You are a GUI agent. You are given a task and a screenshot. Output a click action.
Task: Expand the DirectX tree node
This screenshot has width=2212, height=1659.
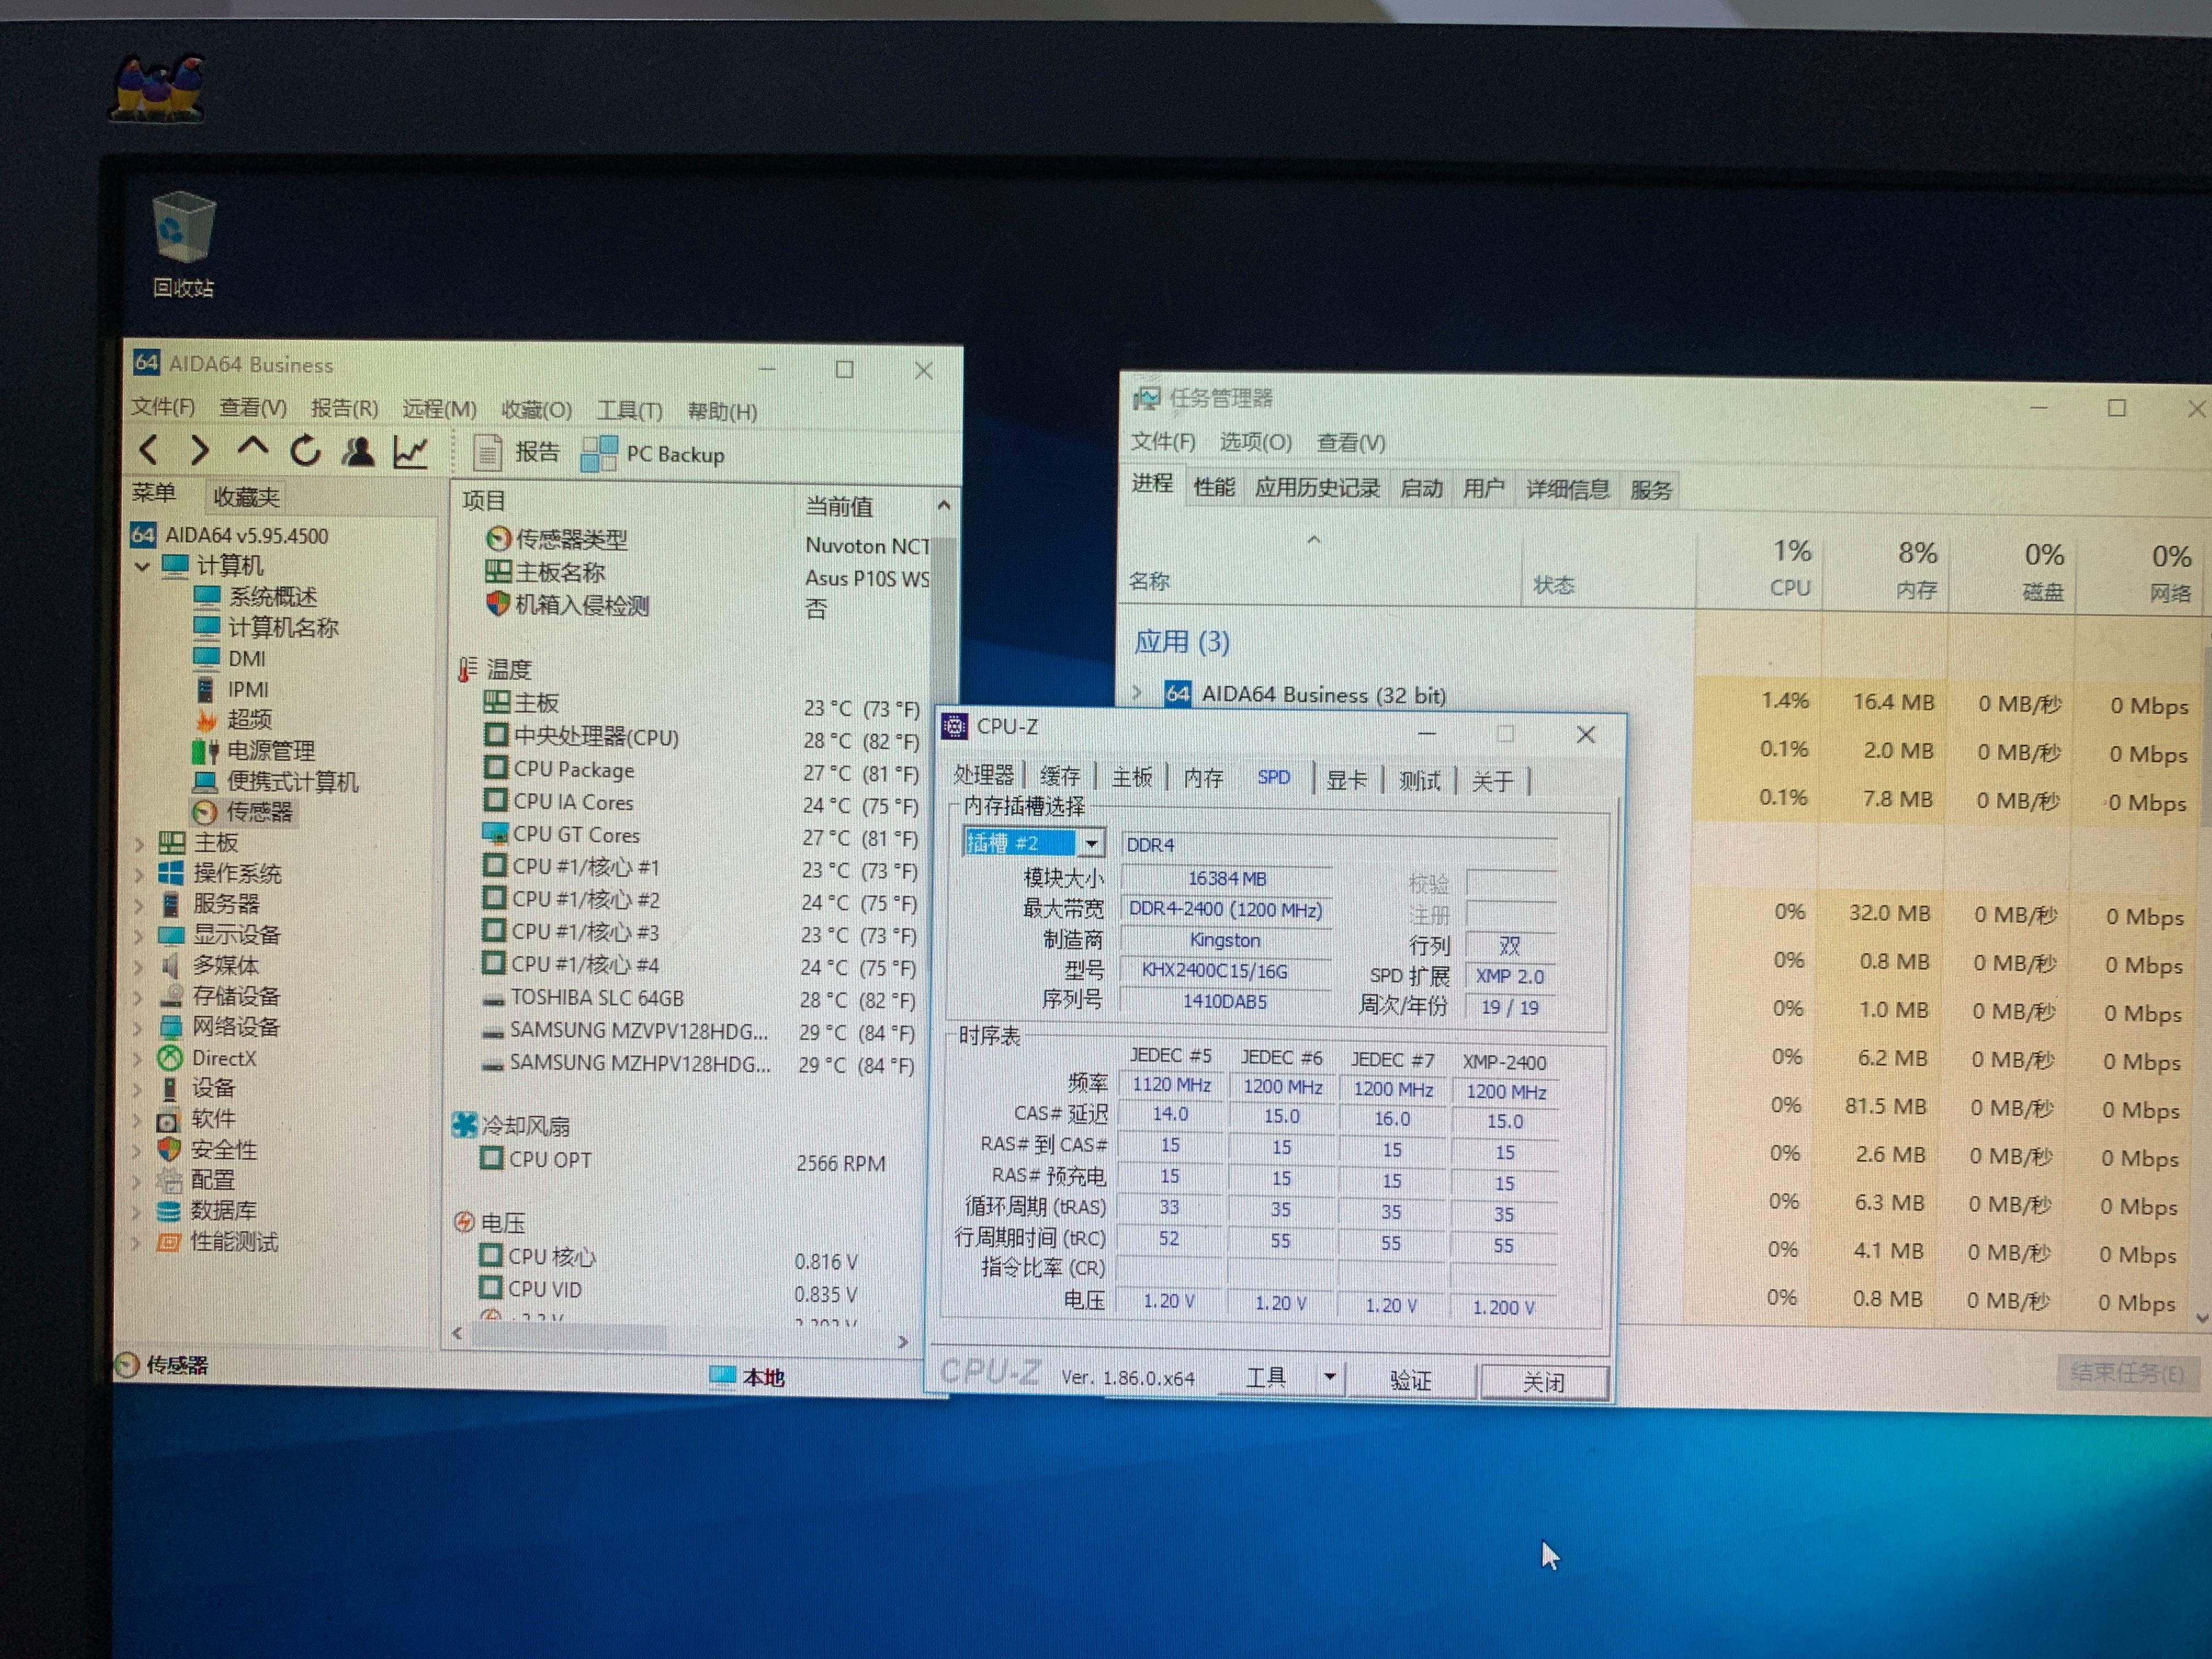[x=138, y=1058]
